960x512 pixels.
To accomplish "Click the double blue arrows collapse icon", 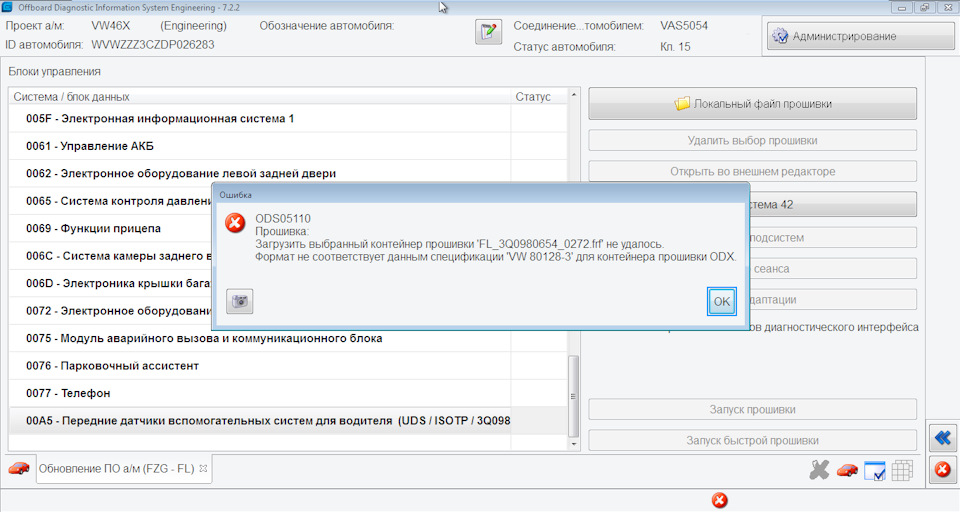I will [942, 438].
